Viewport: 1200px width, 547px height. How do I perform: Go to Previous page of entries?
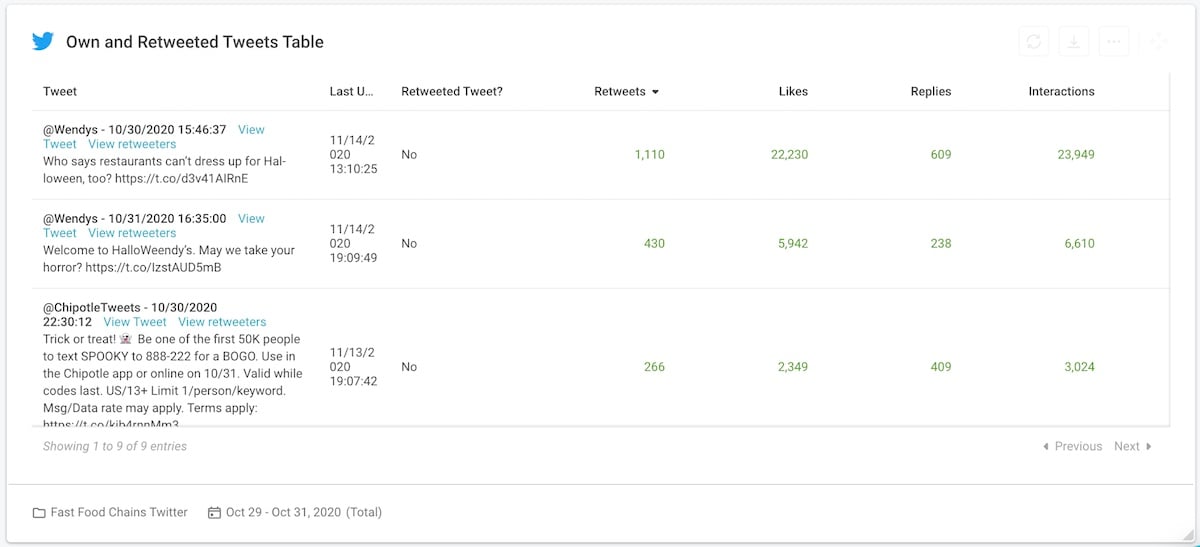point(1072,446)
